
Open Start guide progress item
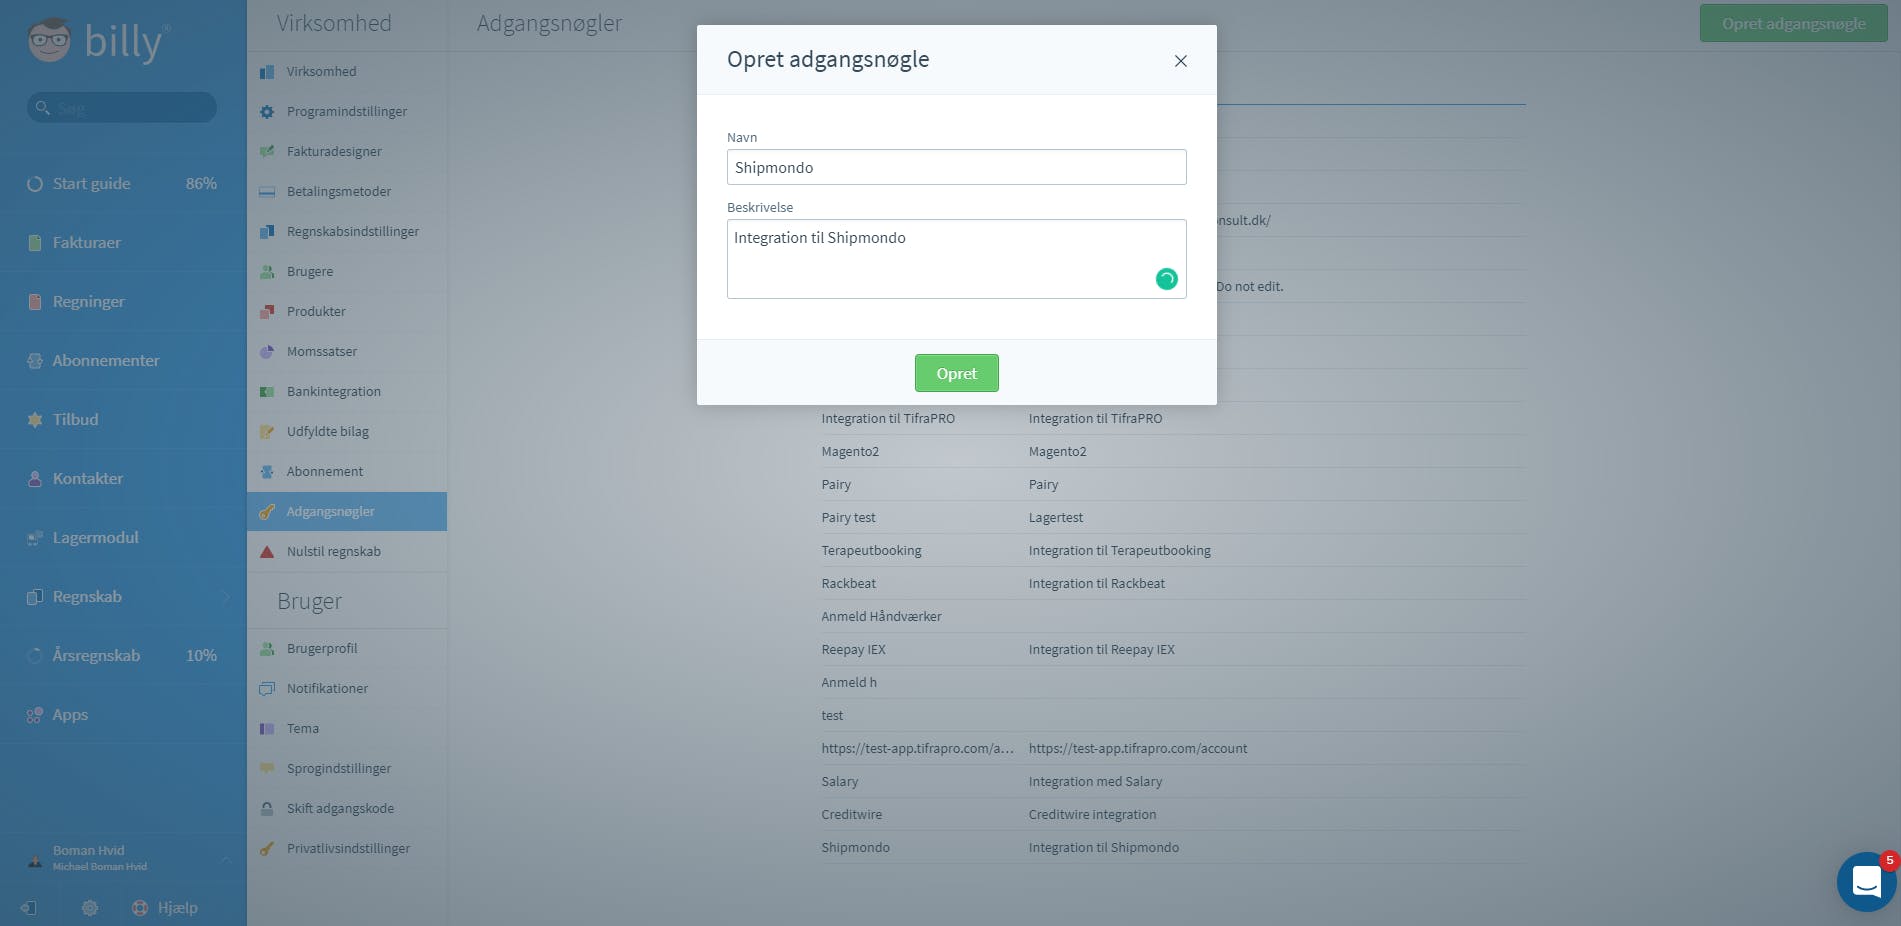[123, 184]
